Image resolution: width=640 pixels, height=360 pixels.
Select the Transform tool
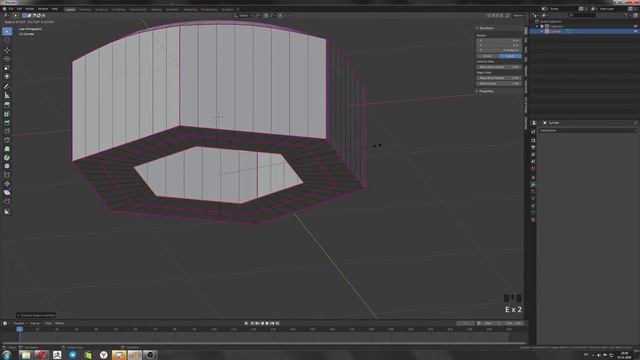7,76
